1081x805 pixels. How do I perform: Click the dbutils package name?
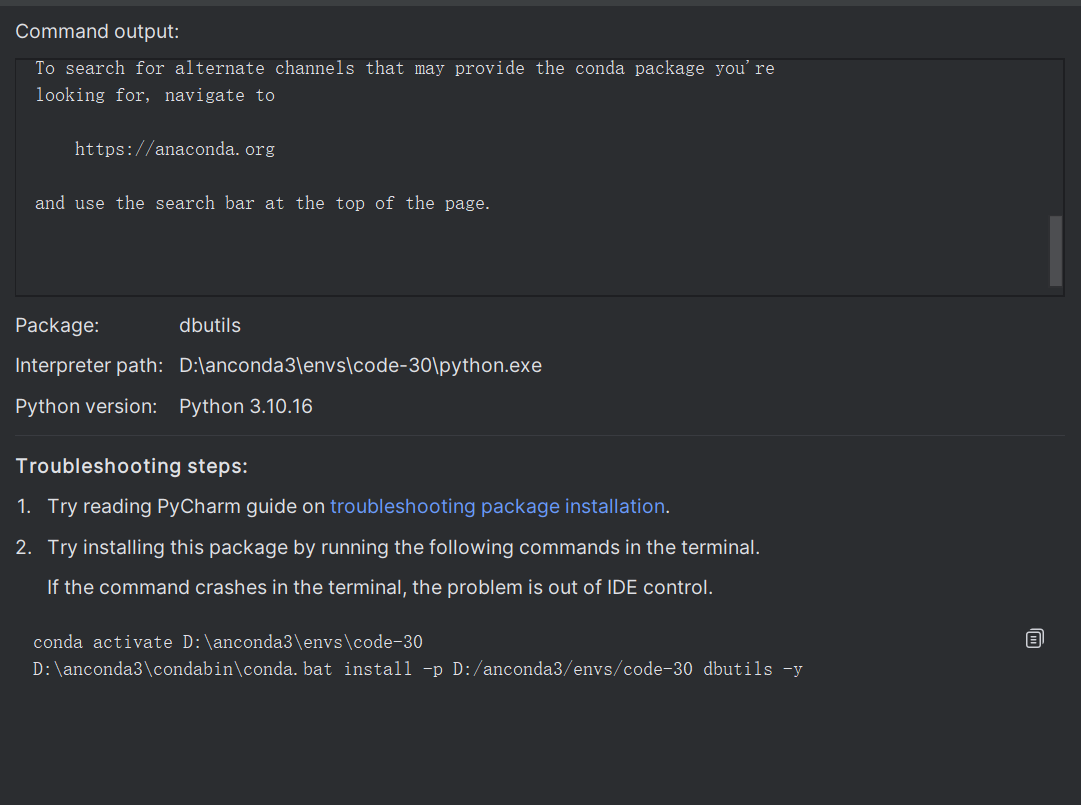click(x=210, y=326)
